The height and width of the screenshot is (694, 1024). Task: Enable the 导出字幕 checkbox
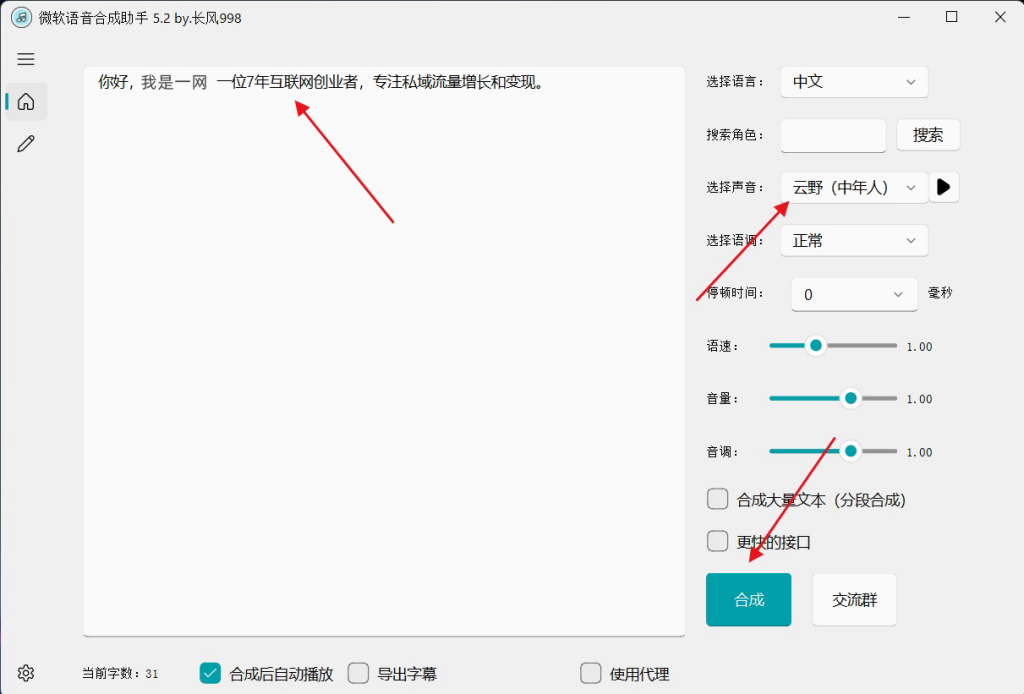pyautogui.click(x=358, y=673)
